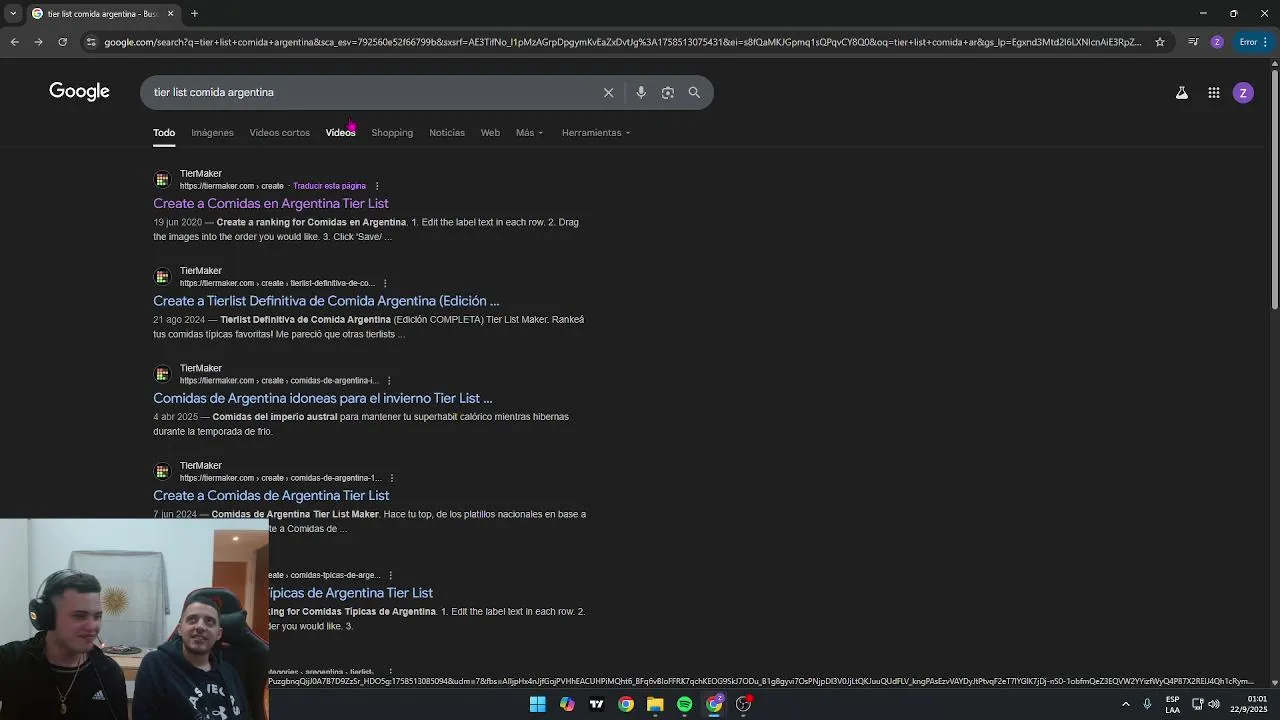Switch to the Web tab

coord(490,132)
